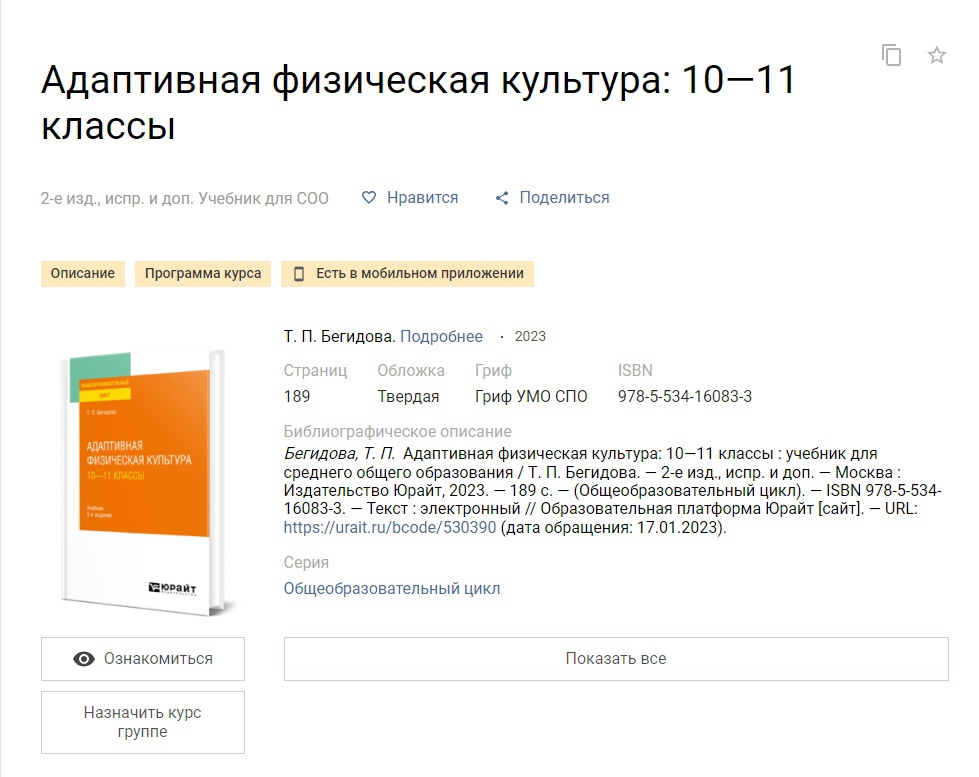Click the heart icon next to Нравится
Viewport: 979px width, 777px height.
(x=369, y=197)
